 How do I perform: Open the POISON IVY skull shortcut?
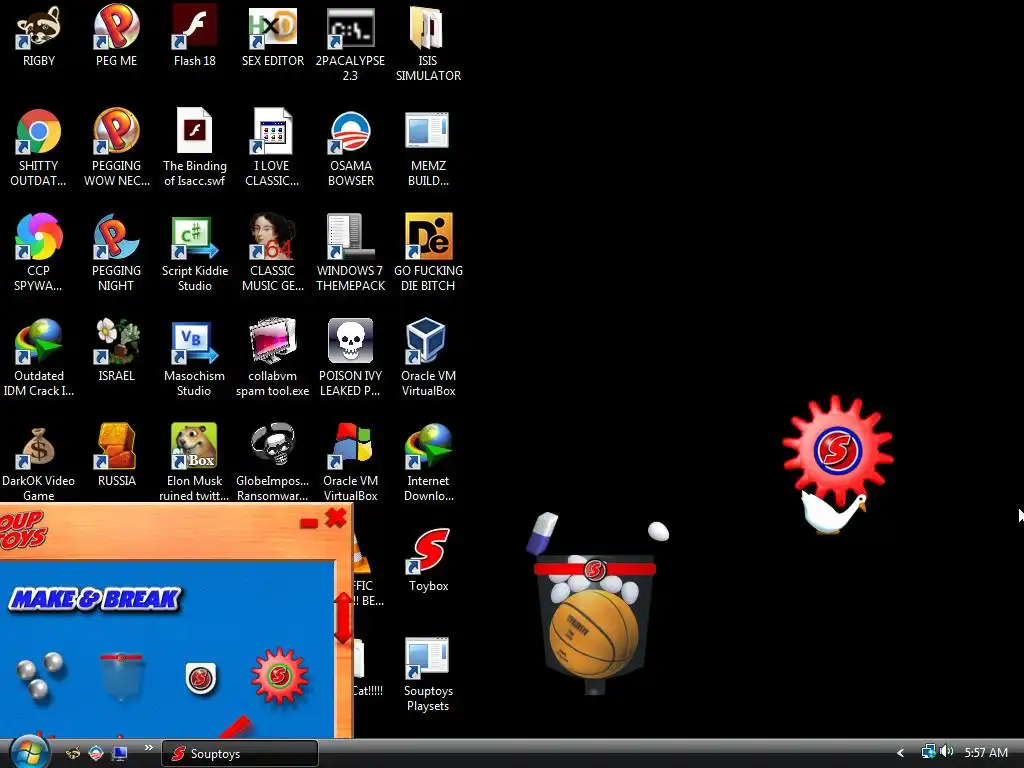[351, 357]
